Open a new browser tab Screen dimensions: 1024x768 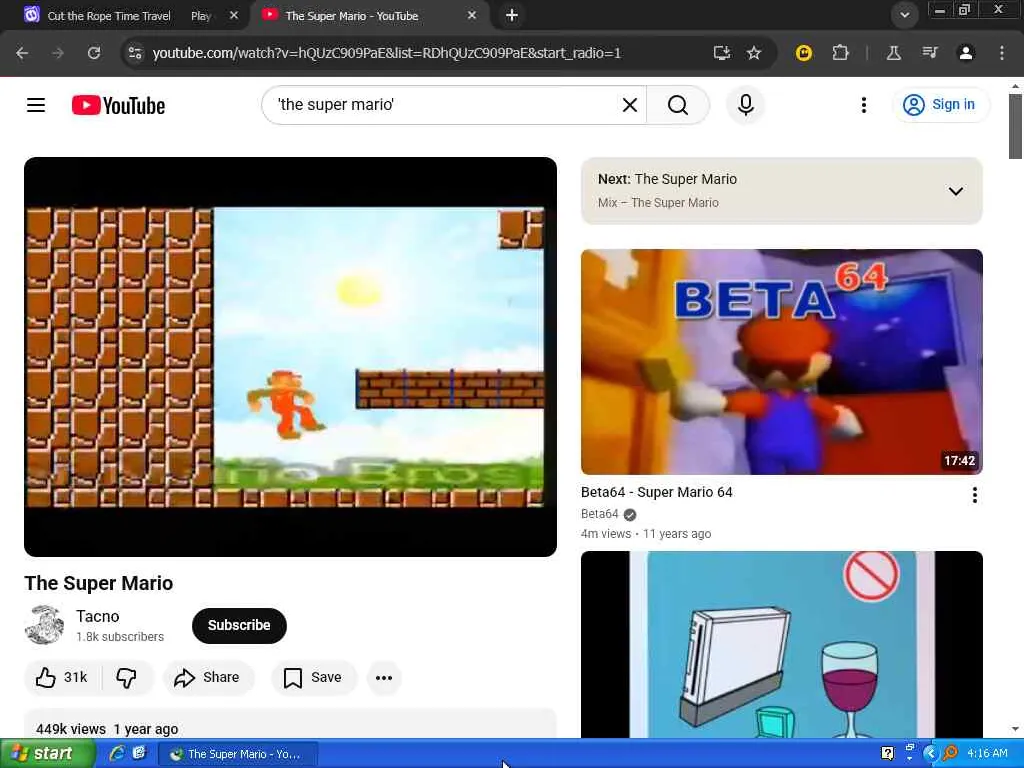pos(512,15)
